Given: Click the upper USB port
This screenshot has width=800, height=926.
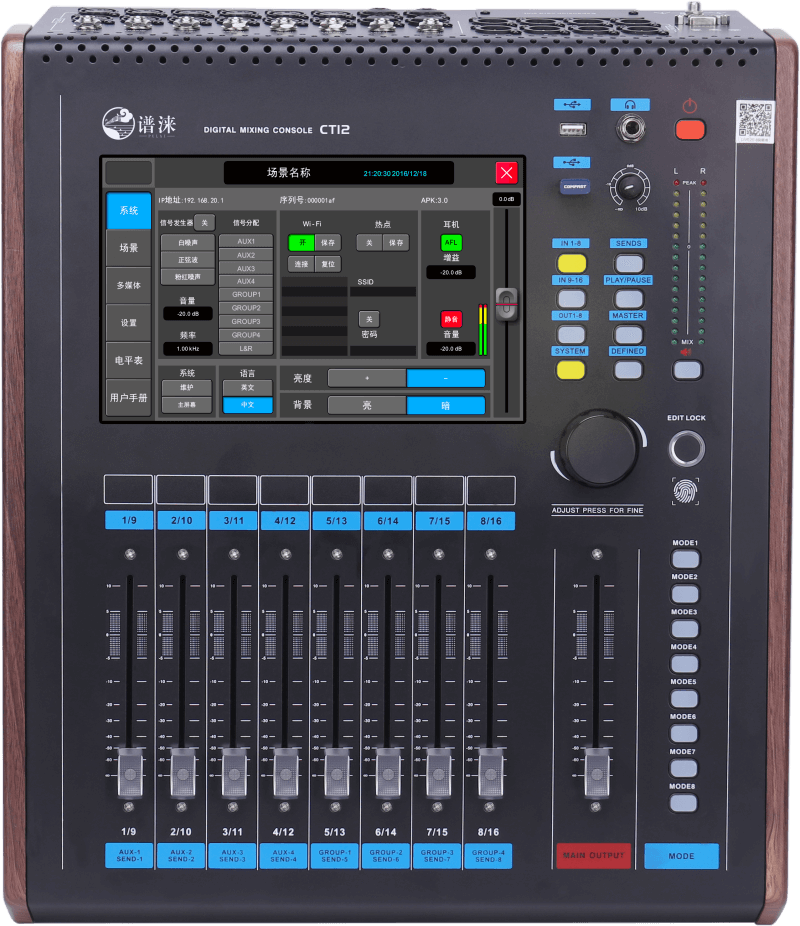Looking at the screenshot, I should [572, 128].
